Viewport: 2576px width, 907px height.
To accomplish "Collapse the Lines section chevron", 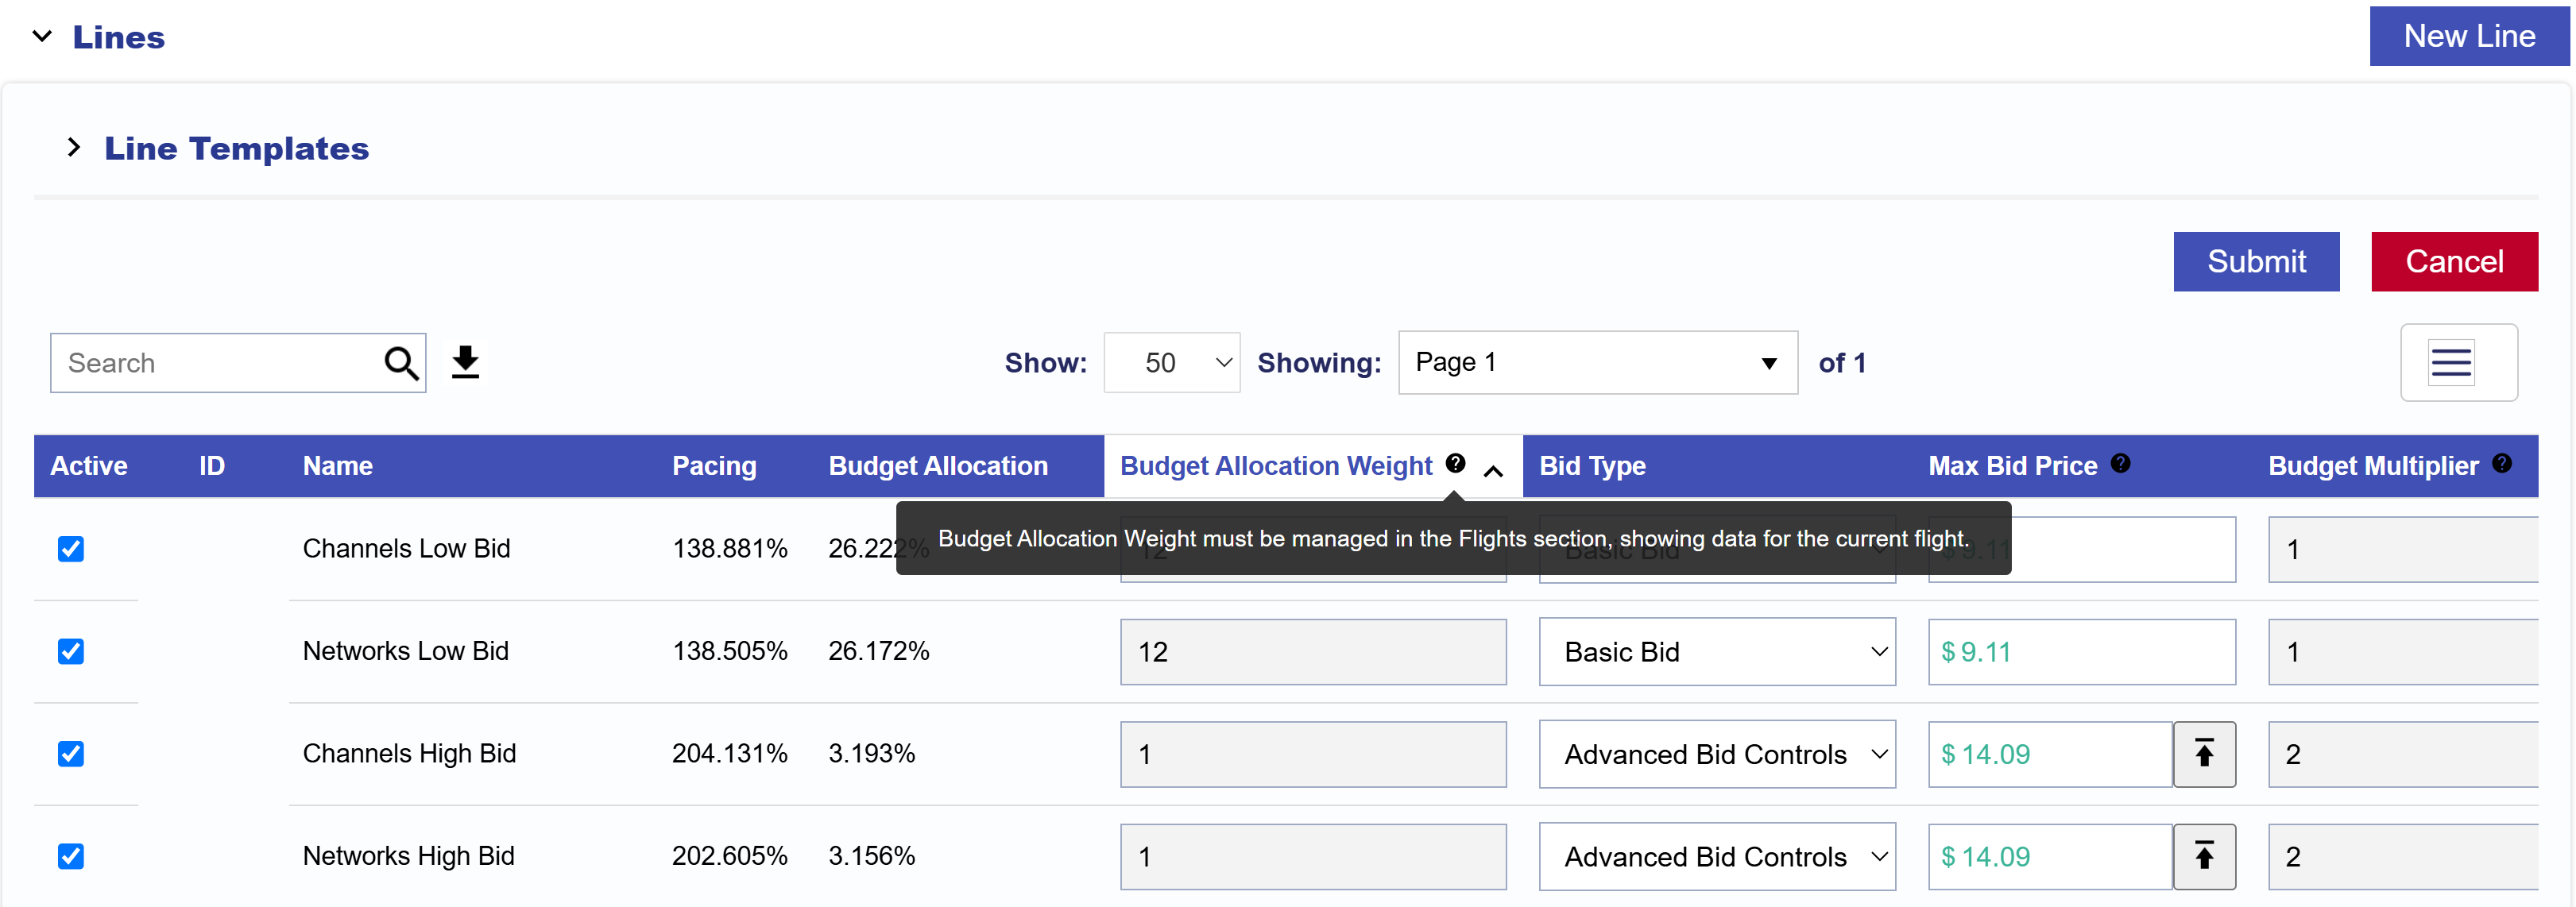I will pos(42,37).
